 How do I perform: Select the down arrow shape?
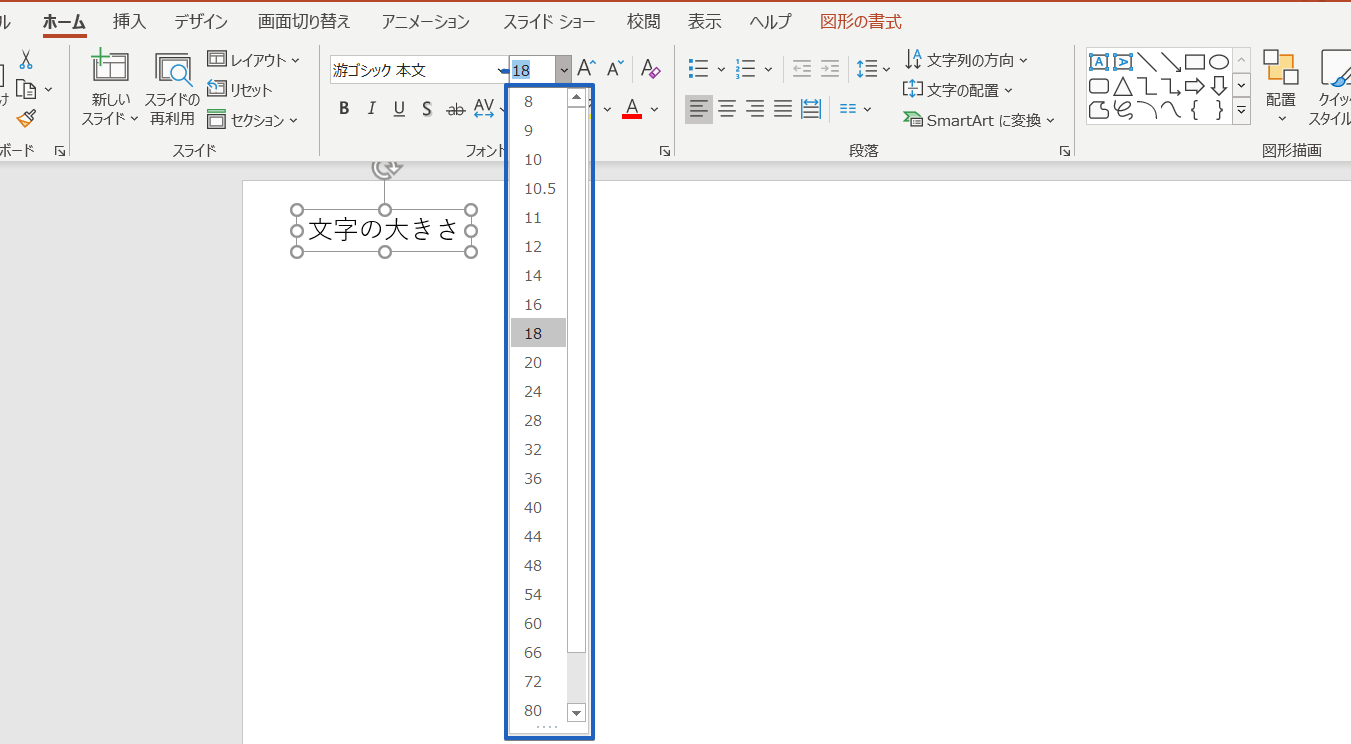click(x=1218, y=86)
